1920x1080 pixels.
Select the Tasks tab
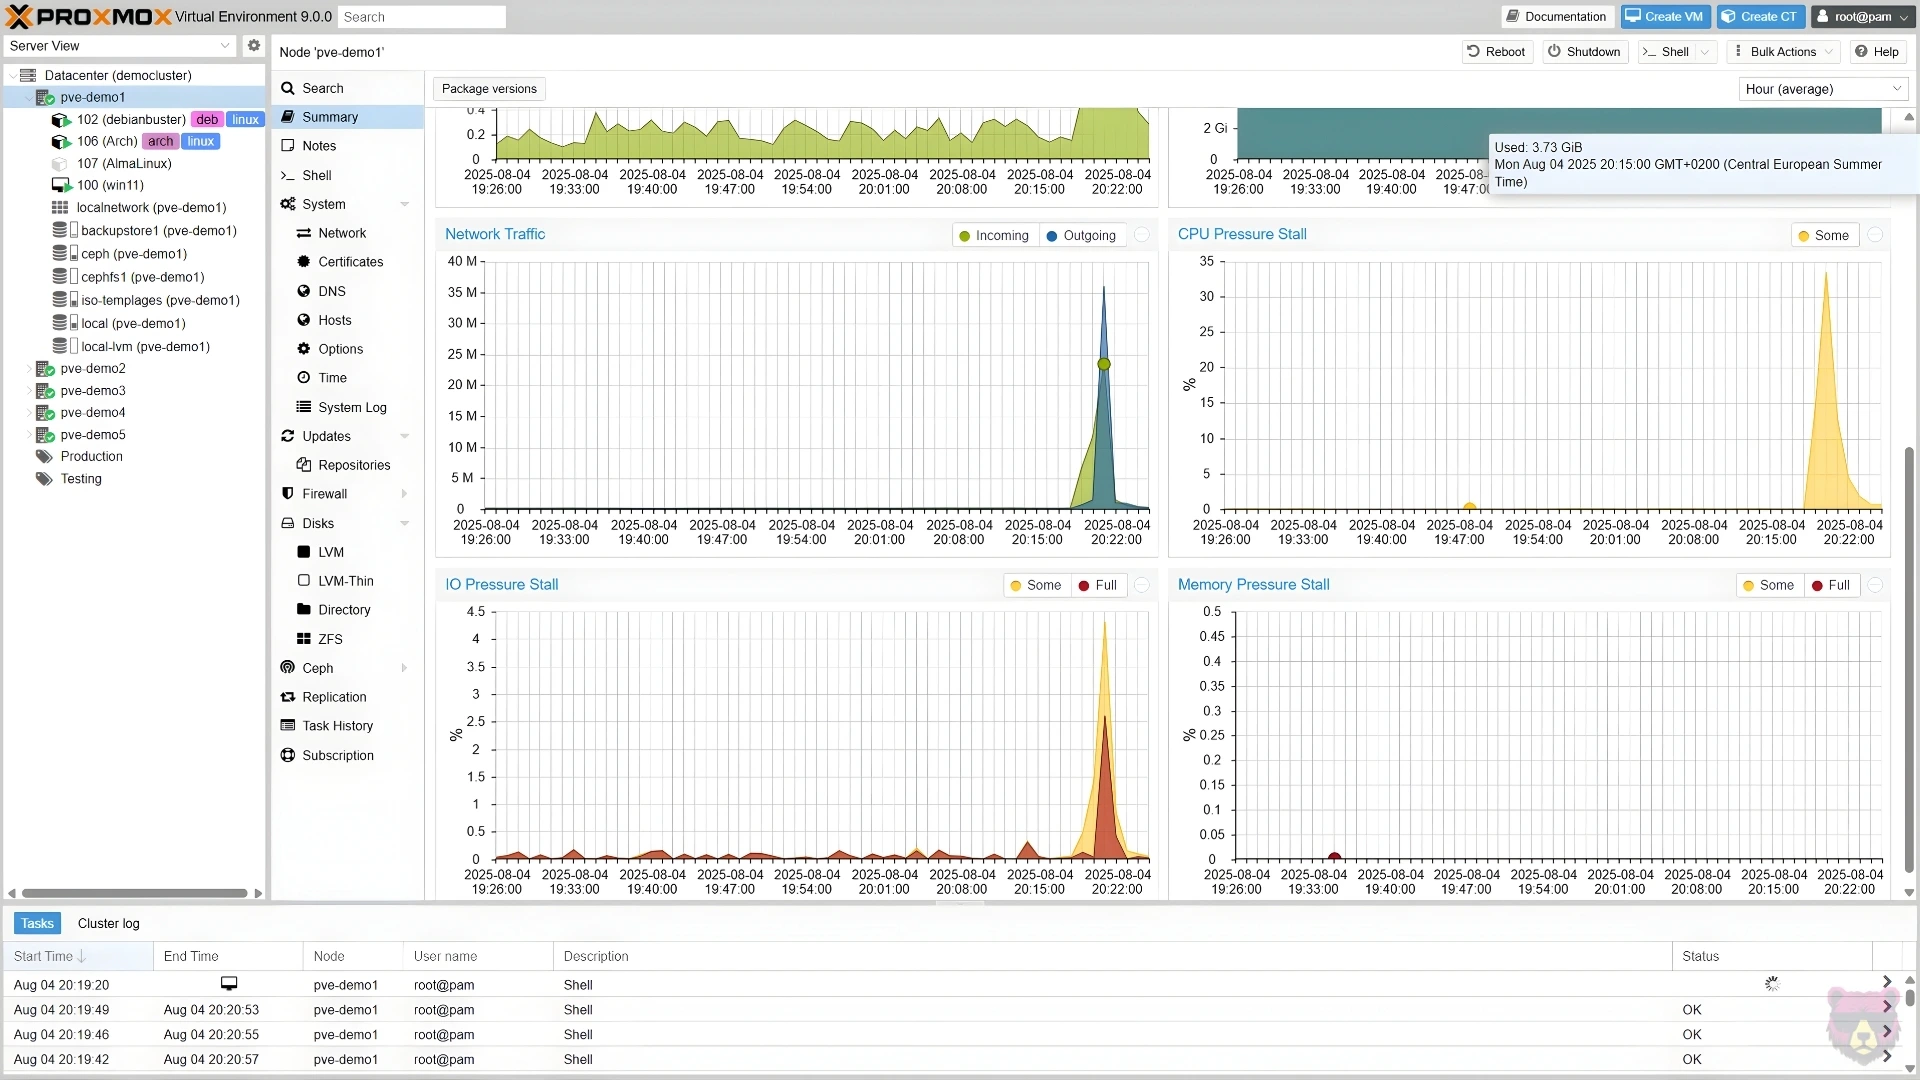37,923
